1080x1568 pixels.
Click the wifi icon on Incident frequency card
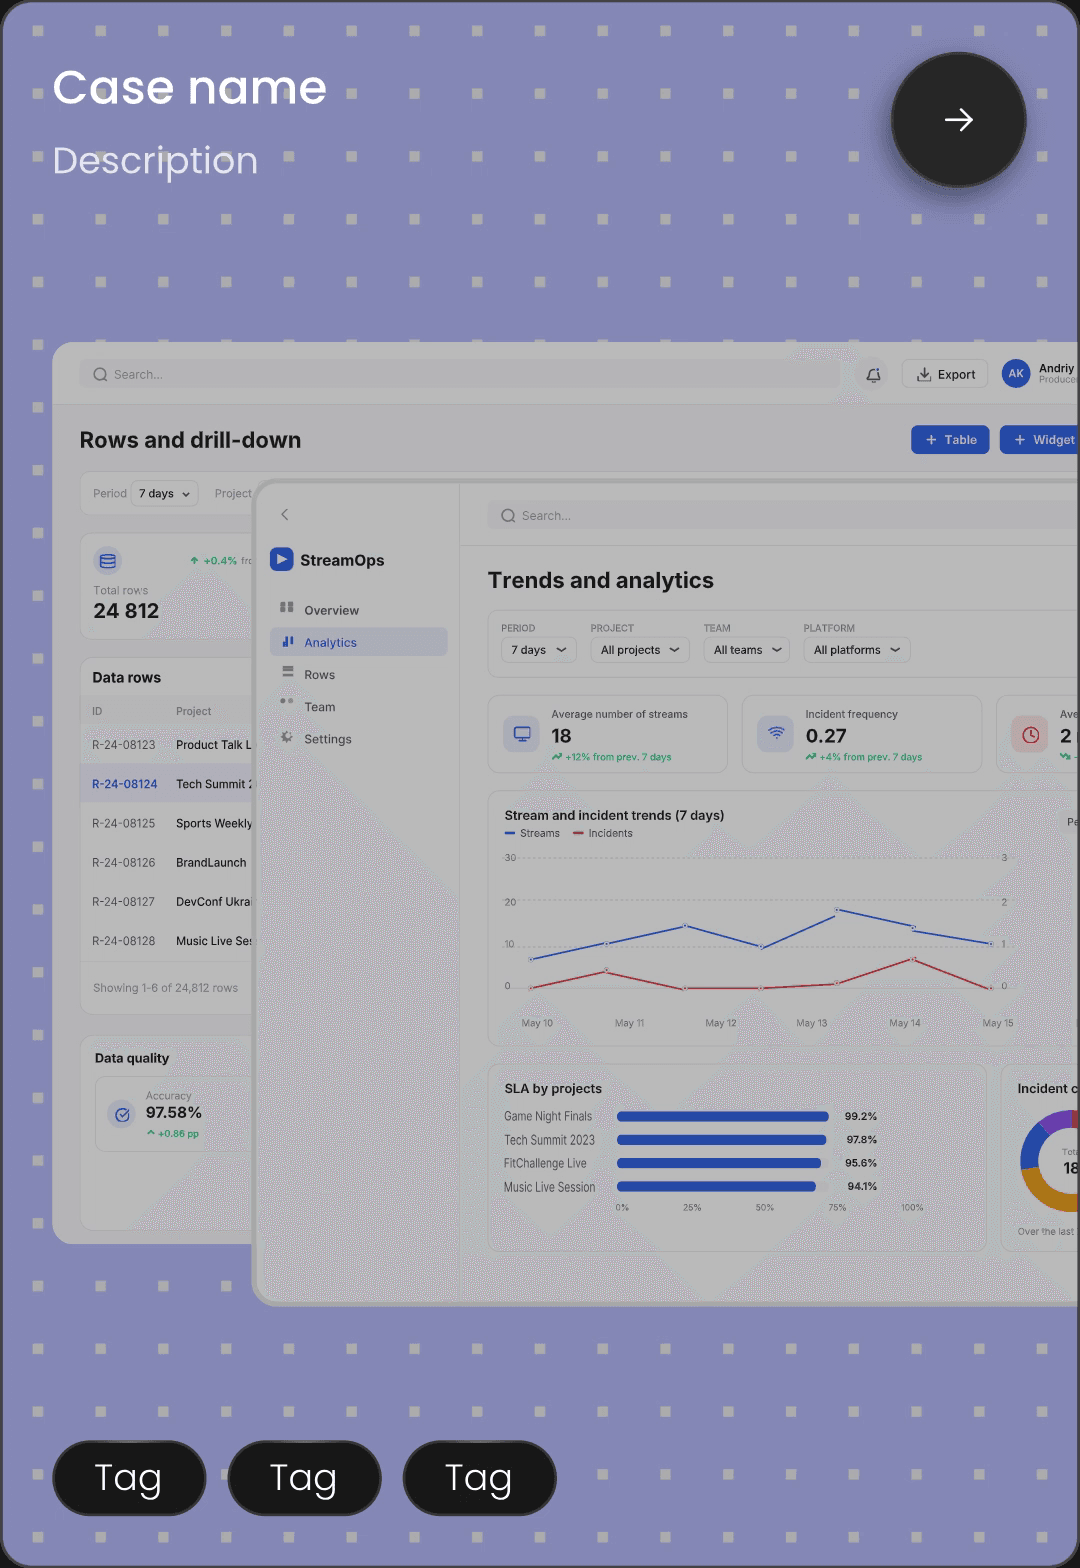[x=775, y=735]
